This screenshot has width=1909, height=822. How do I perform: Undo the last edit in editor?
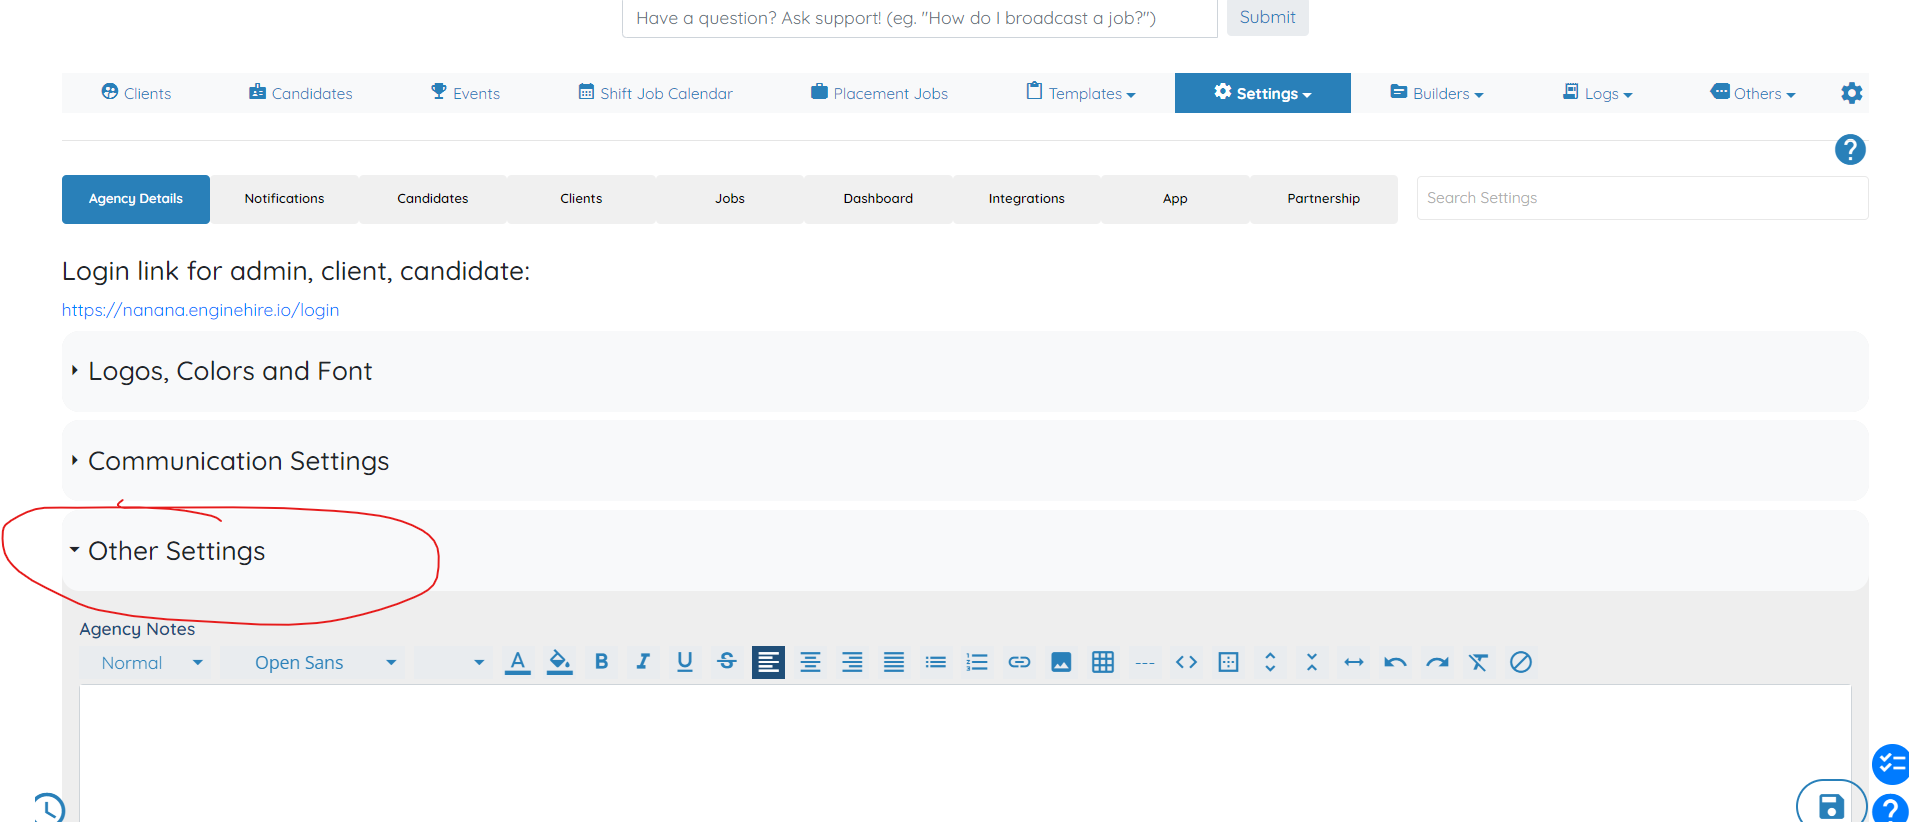tap(1395, 662)
